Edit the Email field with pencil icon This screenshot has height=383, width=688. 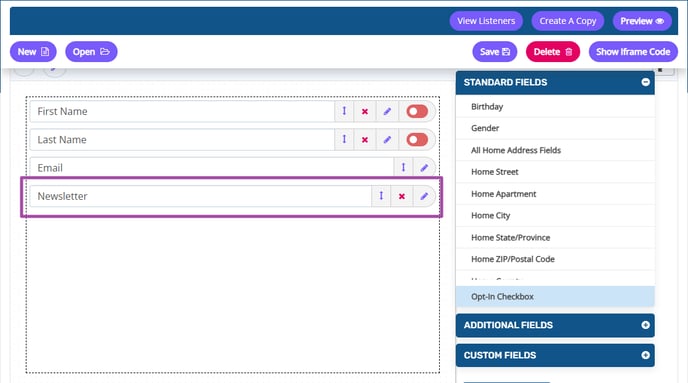424,168
